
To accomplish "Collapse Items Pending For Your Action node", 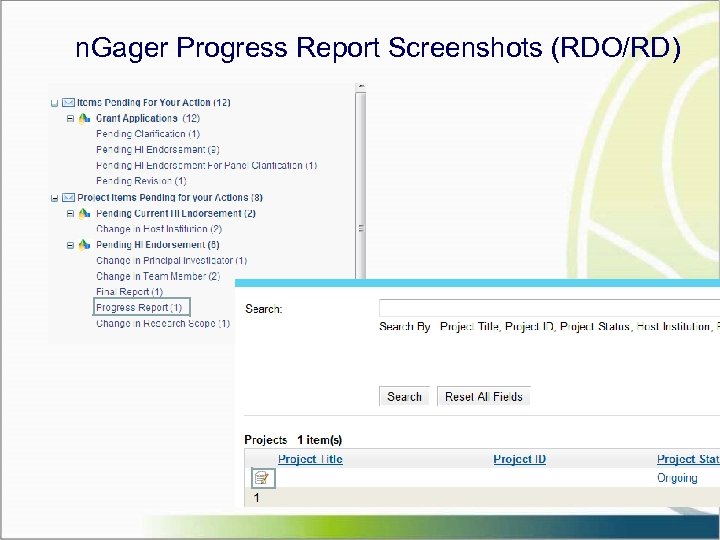I will pos(55,103).
